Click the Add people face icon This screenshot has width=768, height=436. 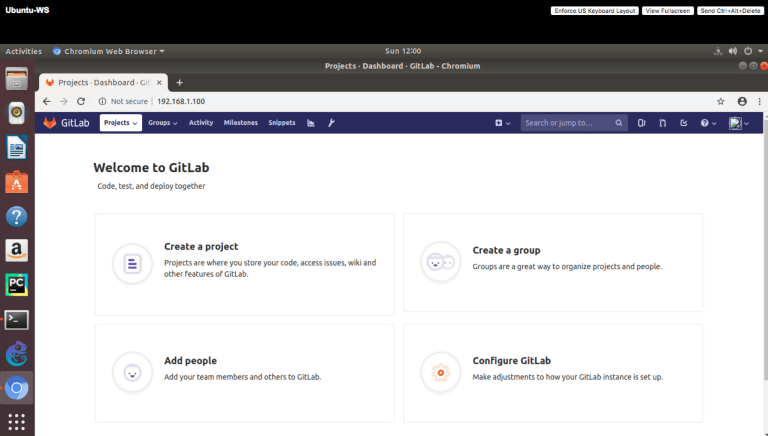pos(132,372)
